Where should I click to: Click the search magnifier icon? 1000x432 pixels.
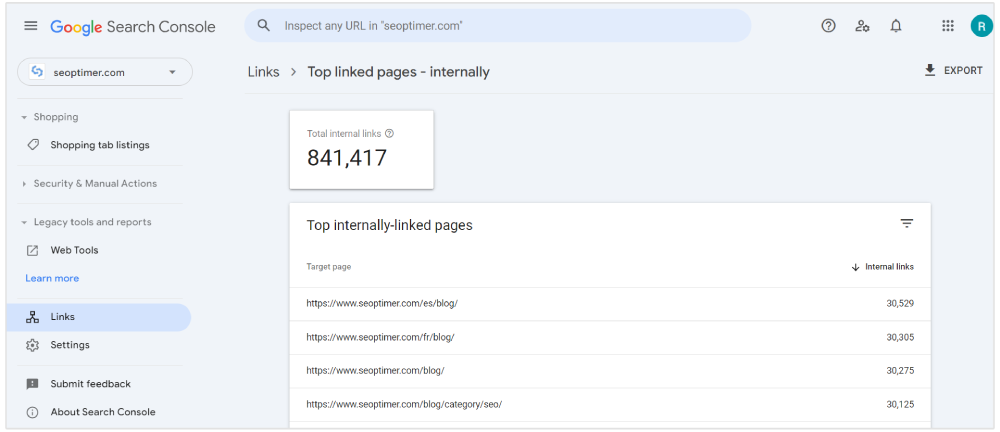click(263, 26)
